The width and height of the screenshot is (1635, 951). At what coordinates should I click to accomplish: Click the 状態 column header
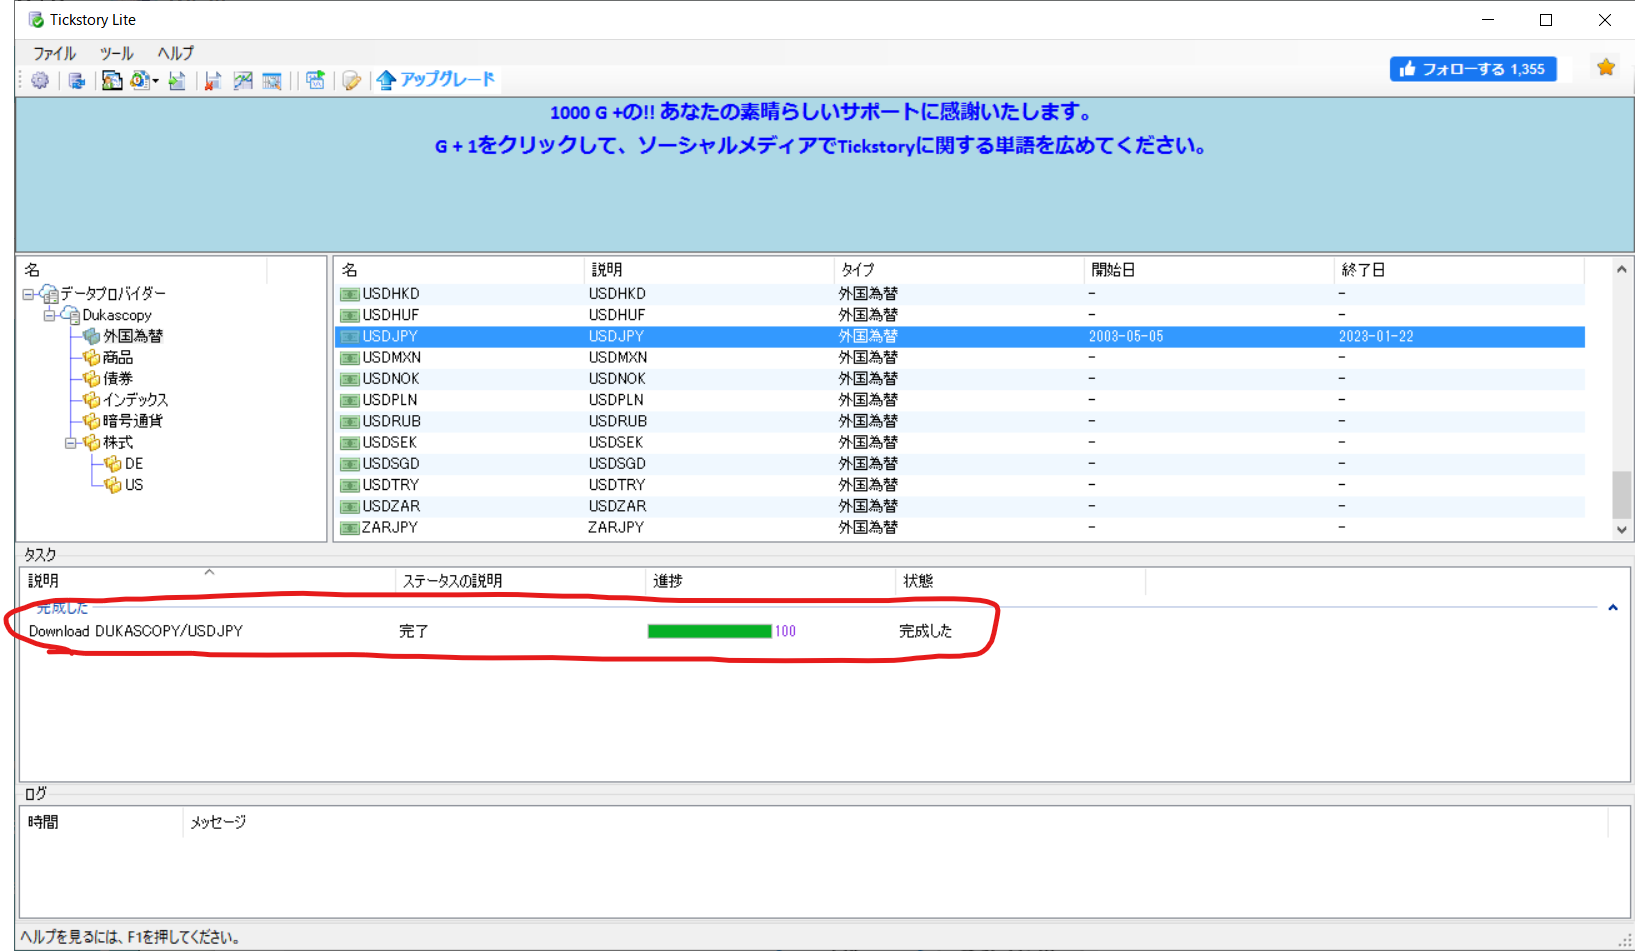1020,581
